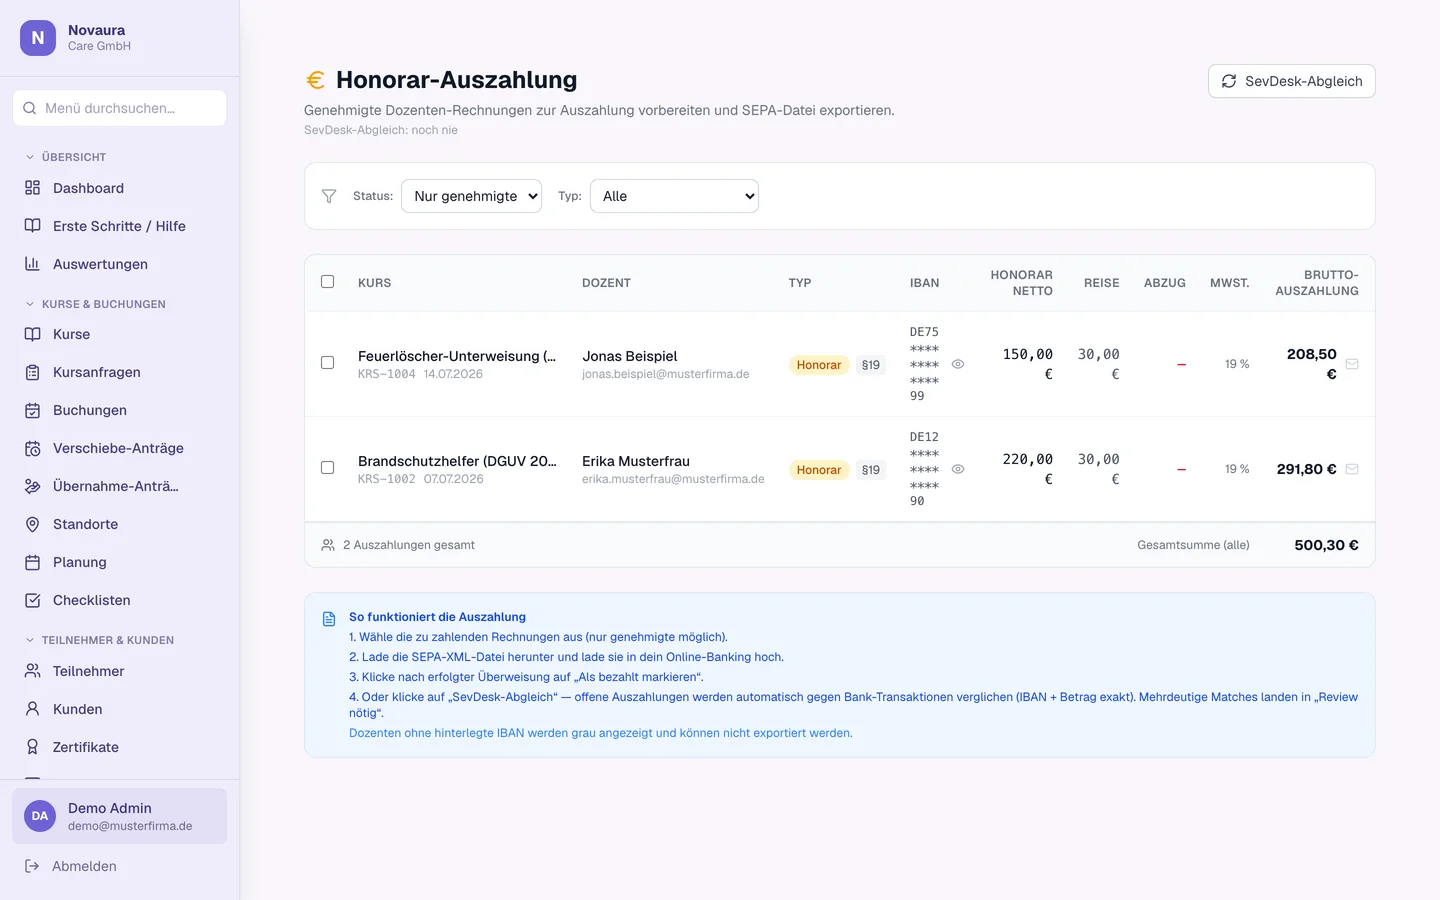Click the Abmelden logout arrow icon
Image resolution: width=1440 pixels, height=900 pixels.
[32, 866]
